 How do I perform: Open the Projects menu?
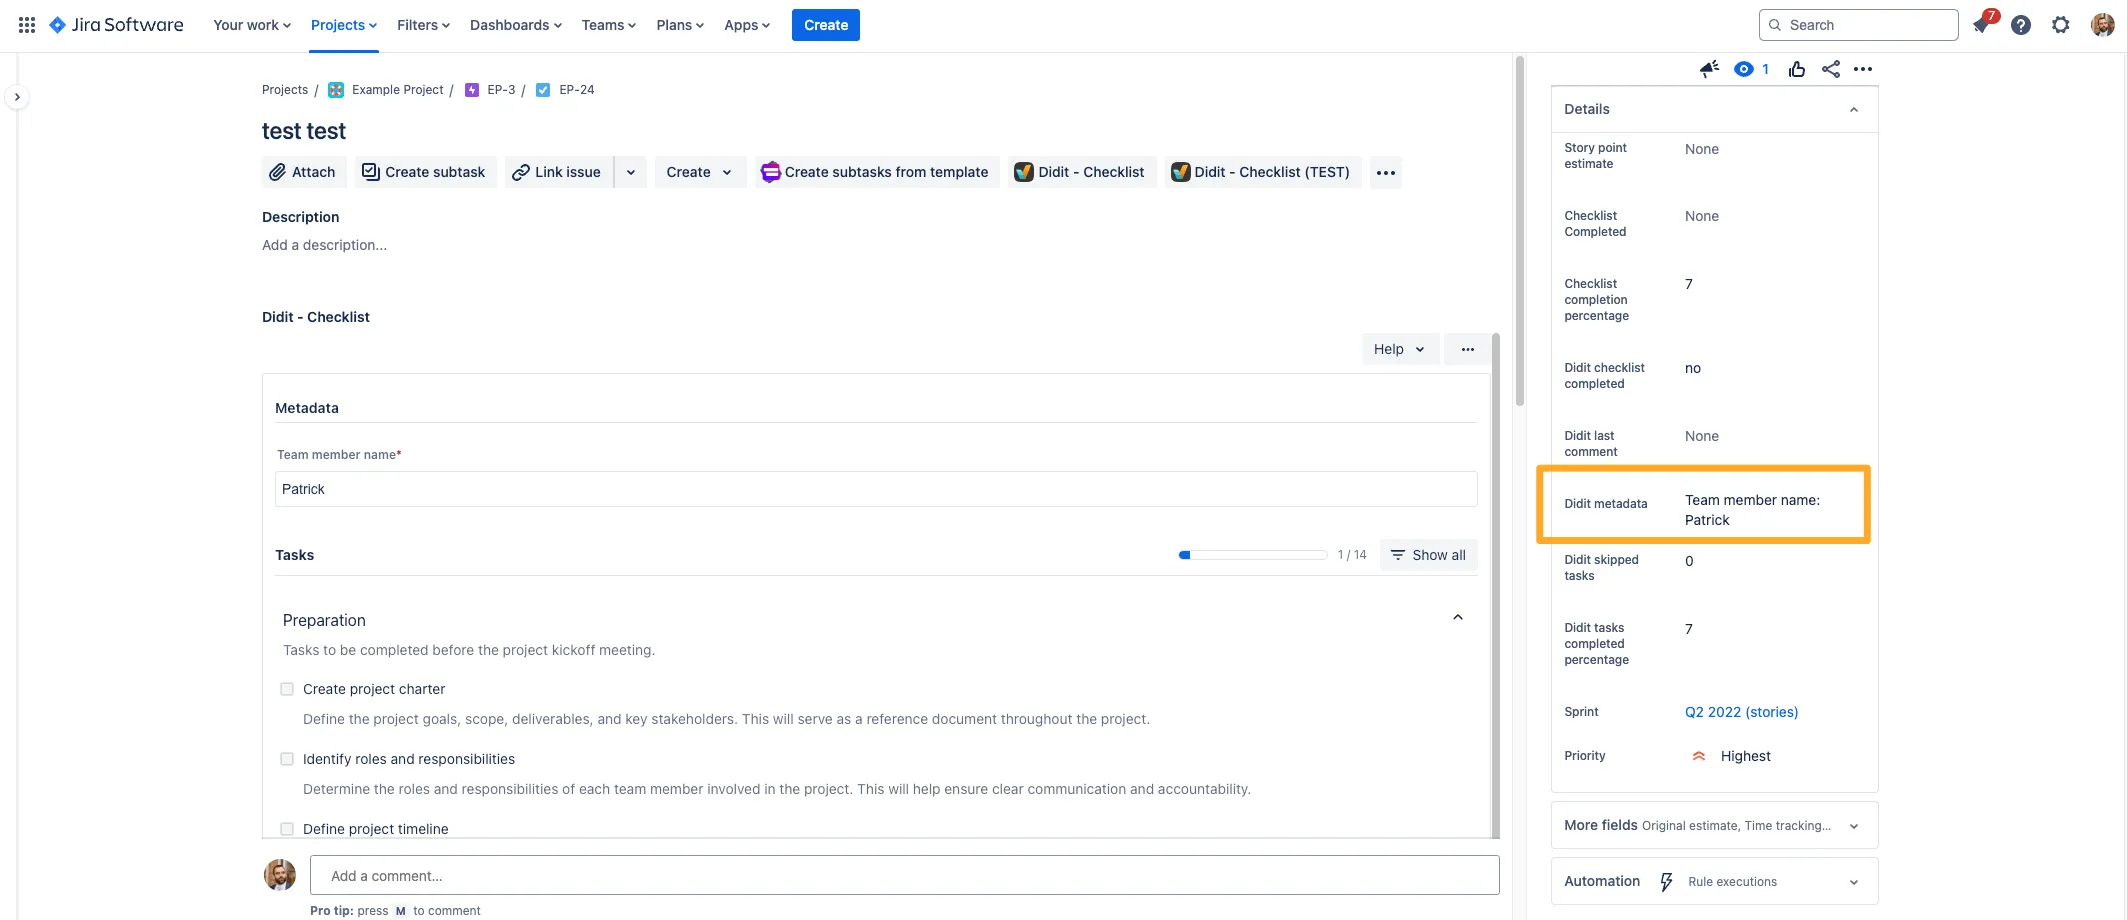pyautogui.click(x=344, y=25)
